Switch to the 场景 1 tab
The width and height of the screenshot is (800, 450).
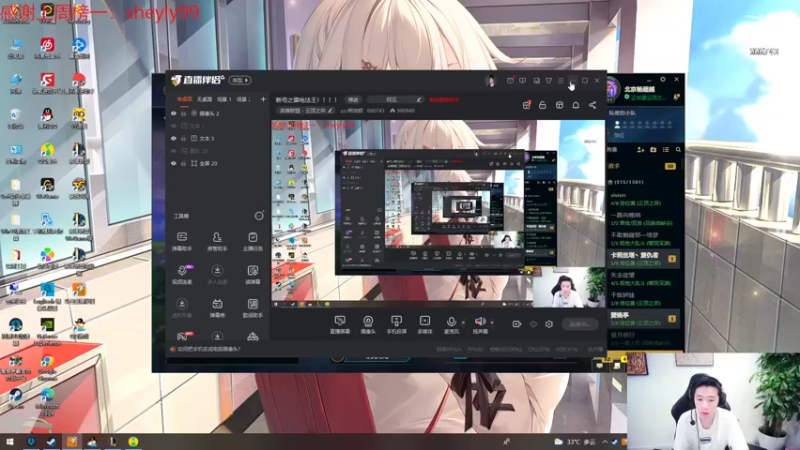pyautogui.click(x=224, y=99)
